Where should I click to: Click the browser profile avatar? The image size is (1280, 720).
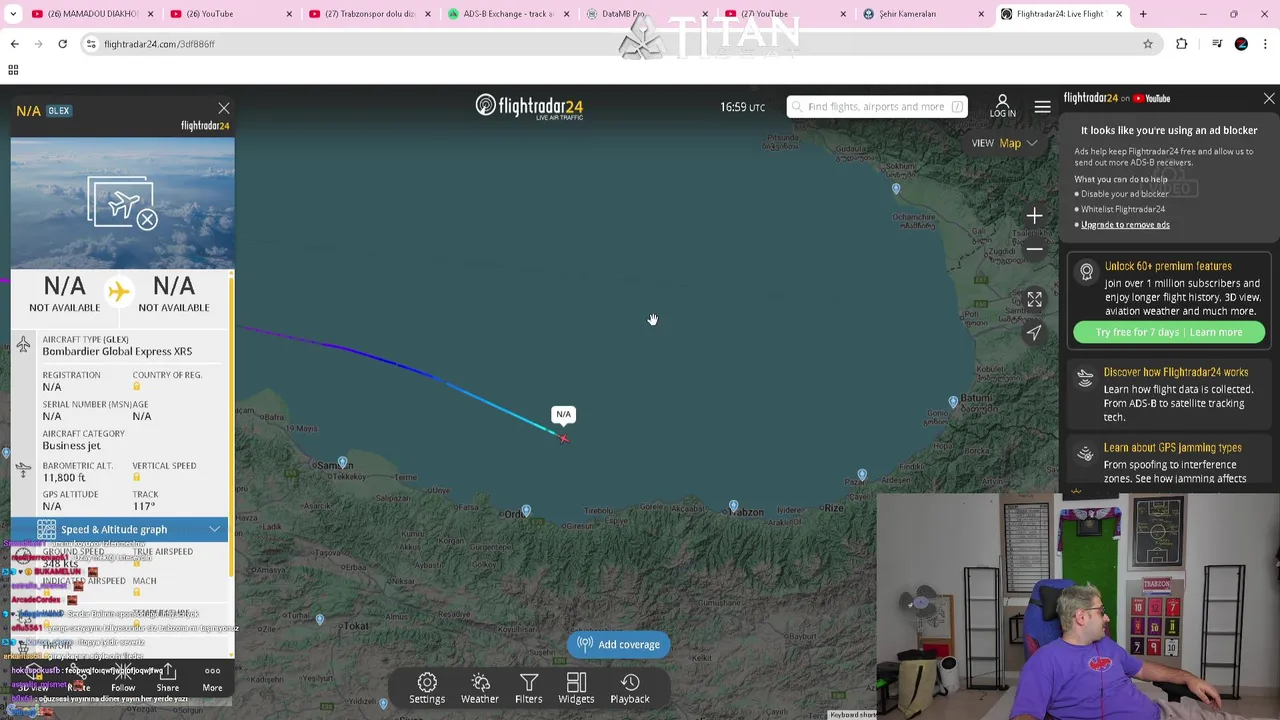pos(1241,44)
